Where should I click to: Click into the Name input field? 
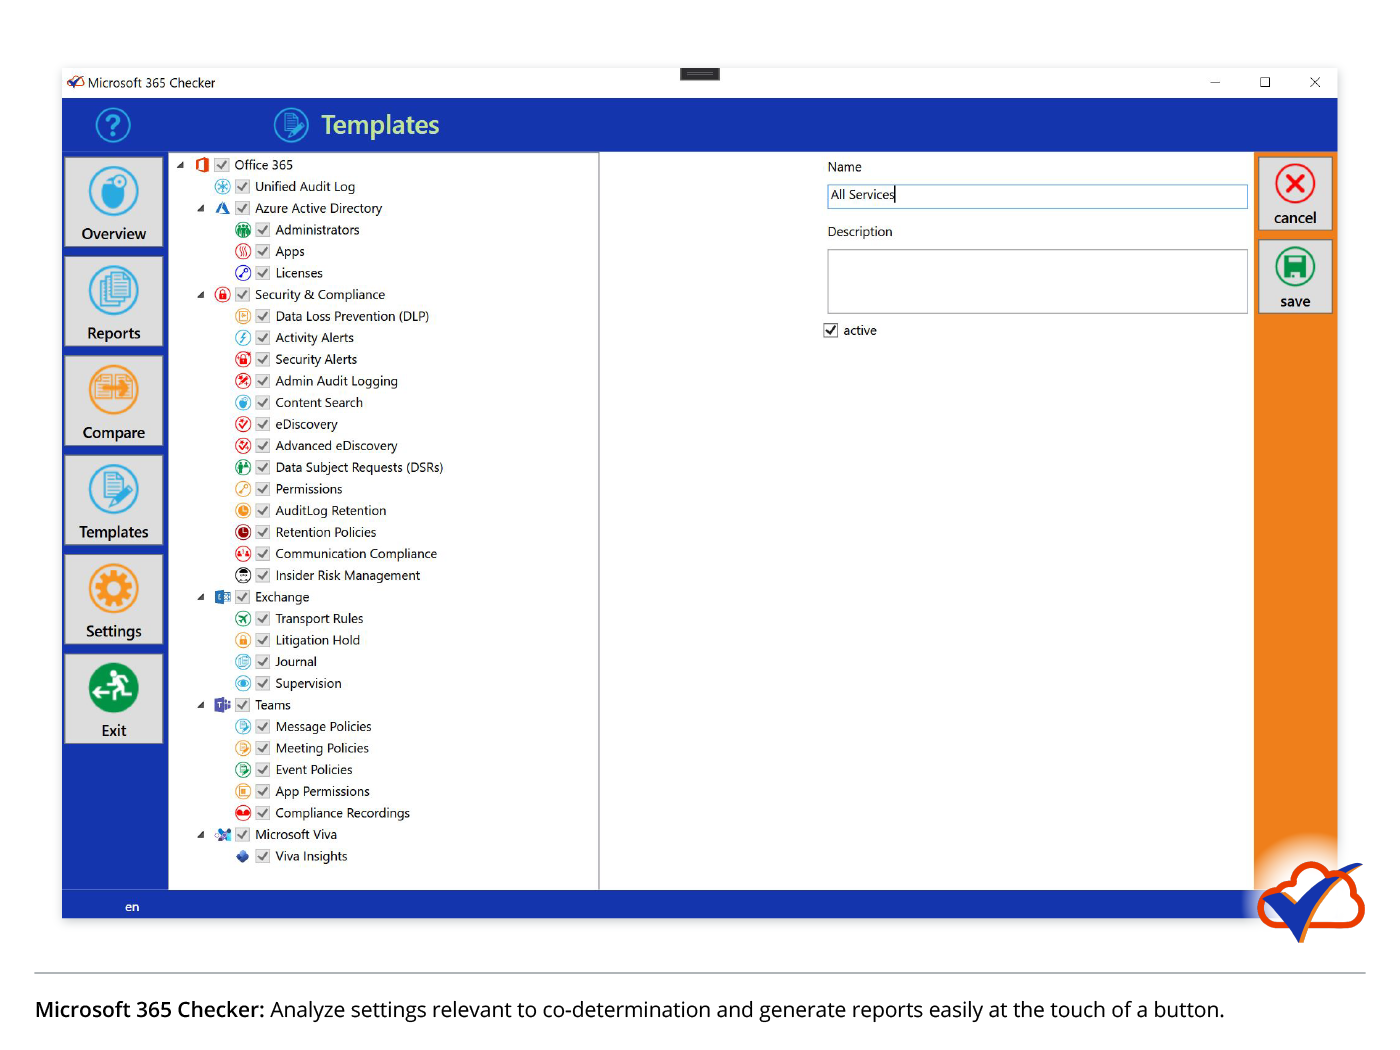tap(1037, 196)
